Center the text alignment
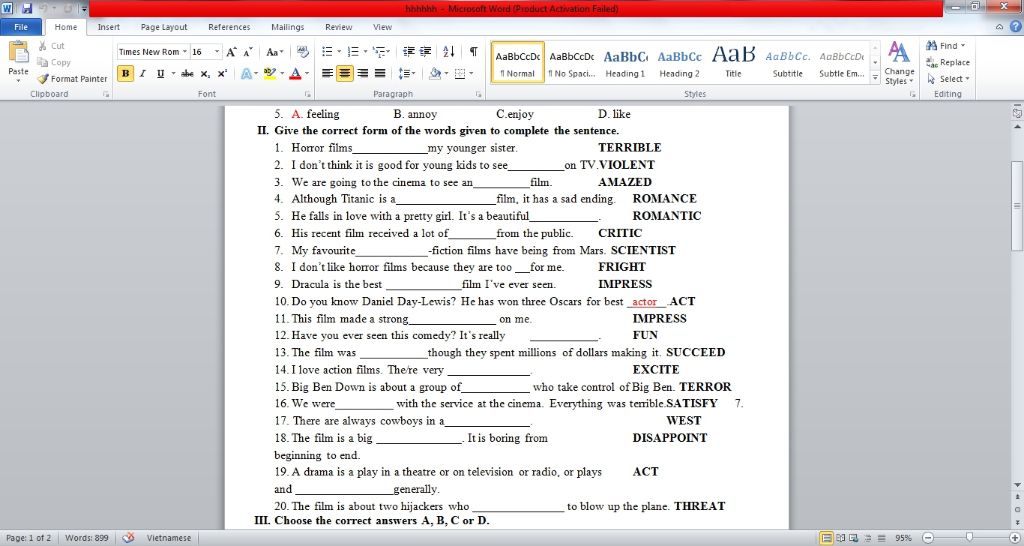Image resolution: width=1024 pixels, height=546 pixels. tap(345, 74)
